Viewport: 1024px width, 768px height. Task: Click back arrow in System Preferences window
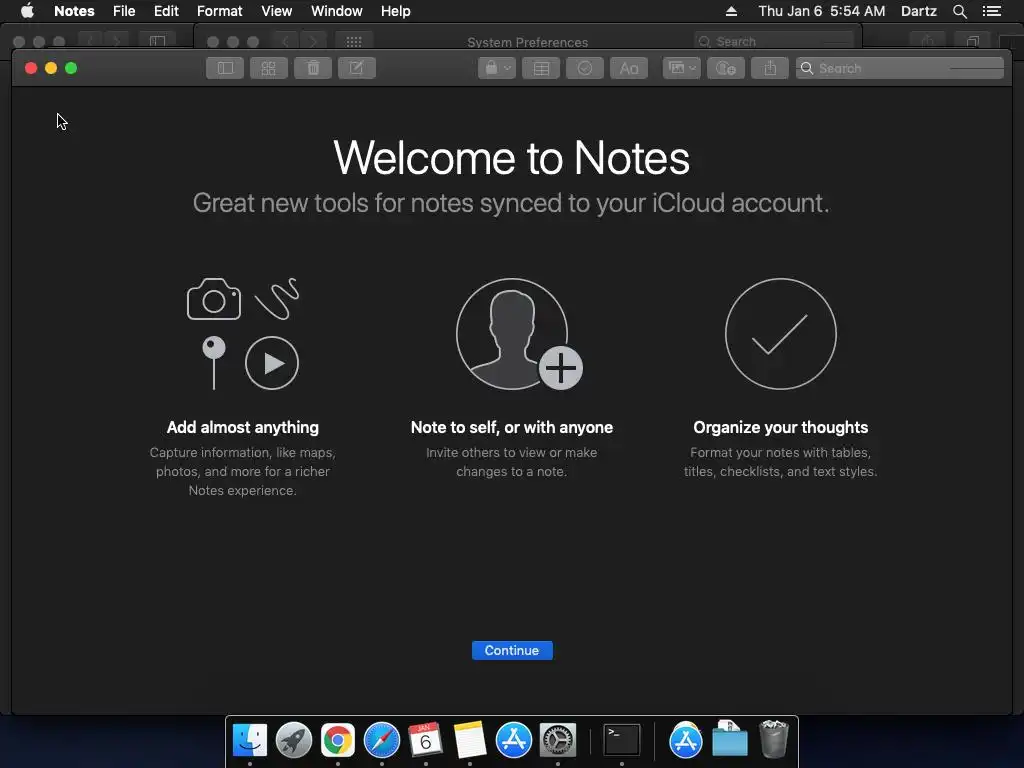[x=285, y=42]
